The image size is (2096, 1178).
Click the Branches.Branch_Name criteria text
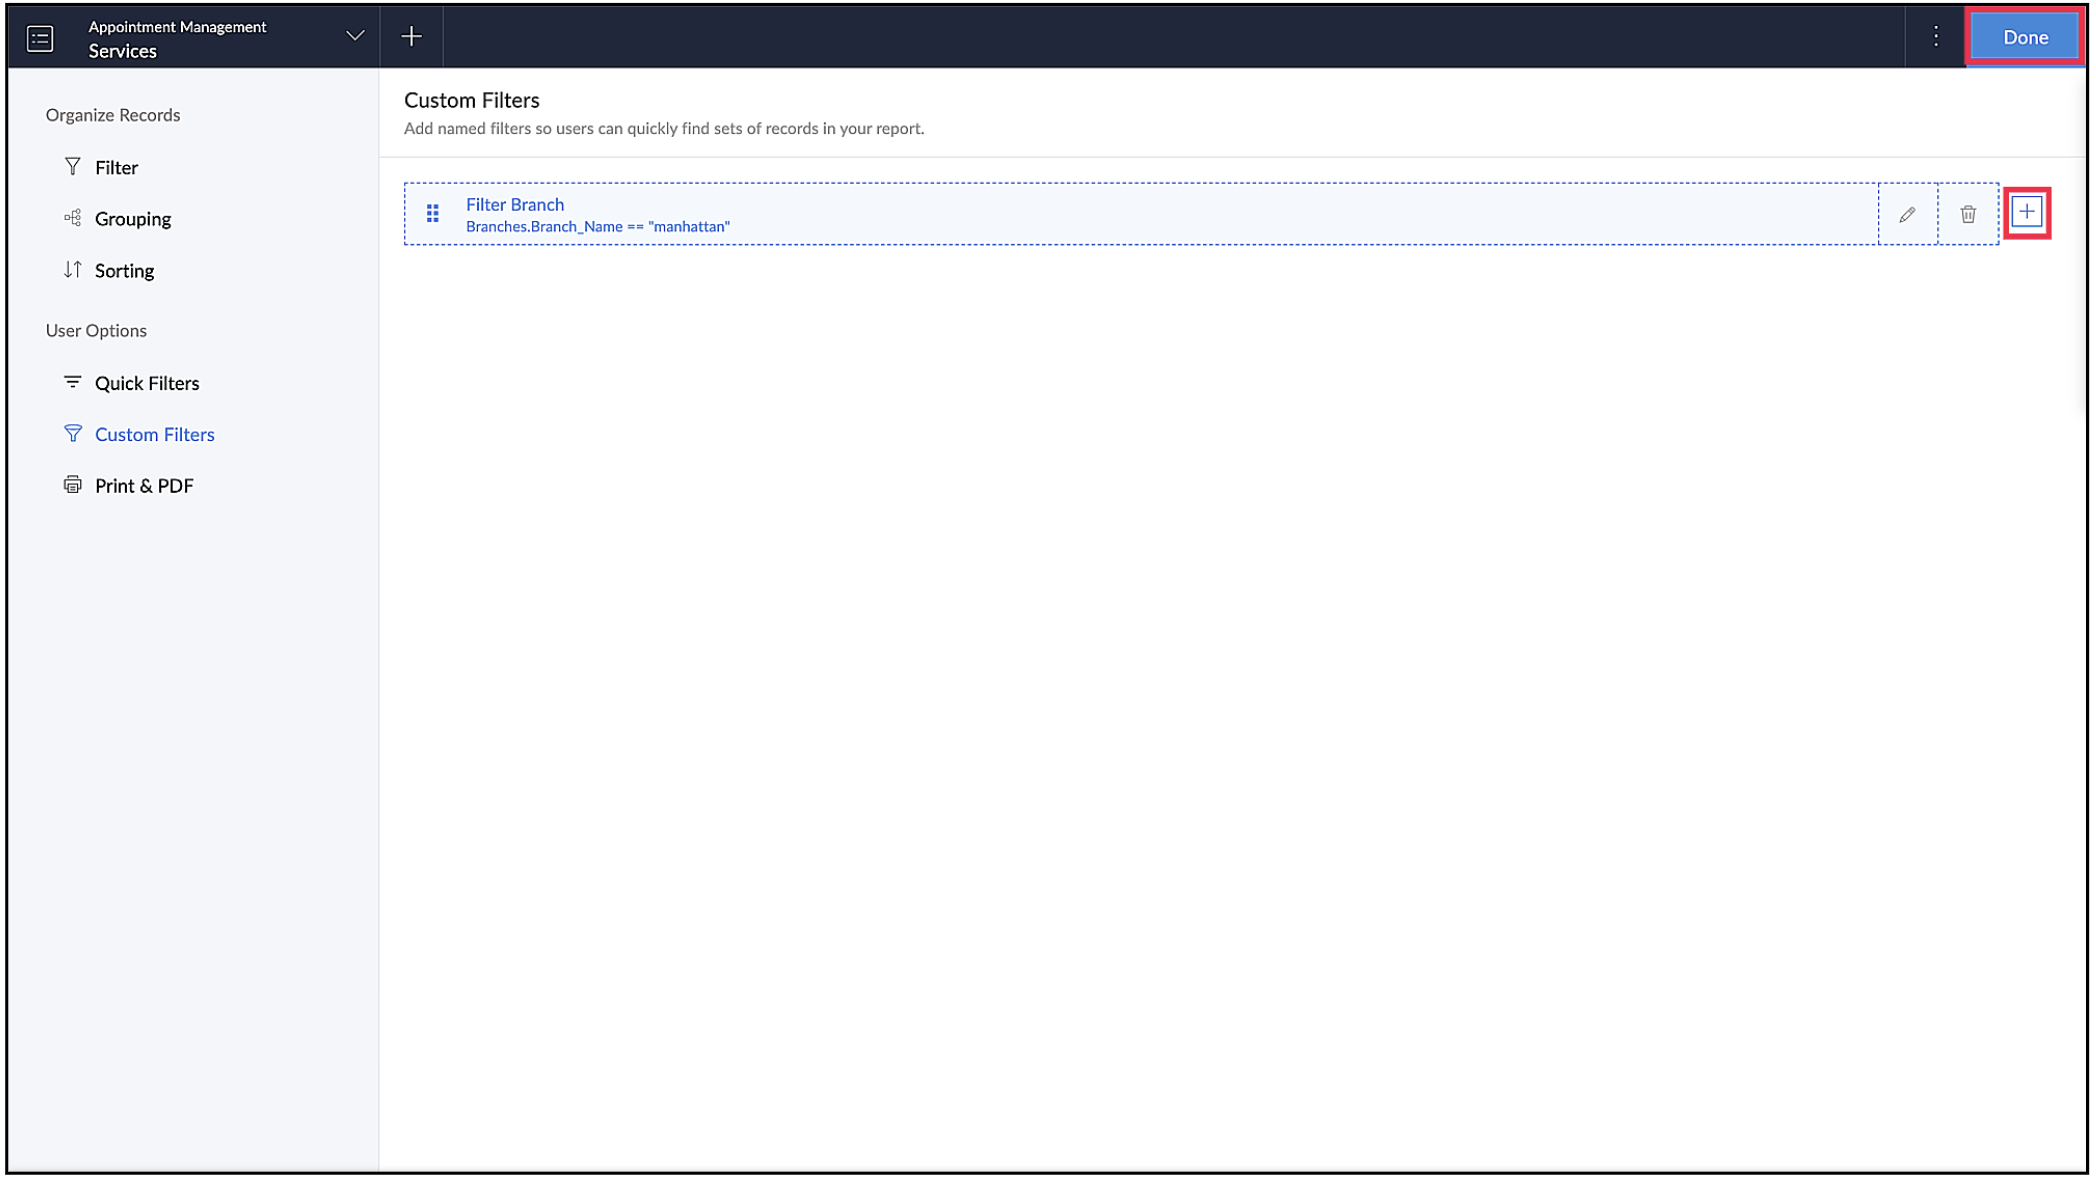click(x=597, y=227)
